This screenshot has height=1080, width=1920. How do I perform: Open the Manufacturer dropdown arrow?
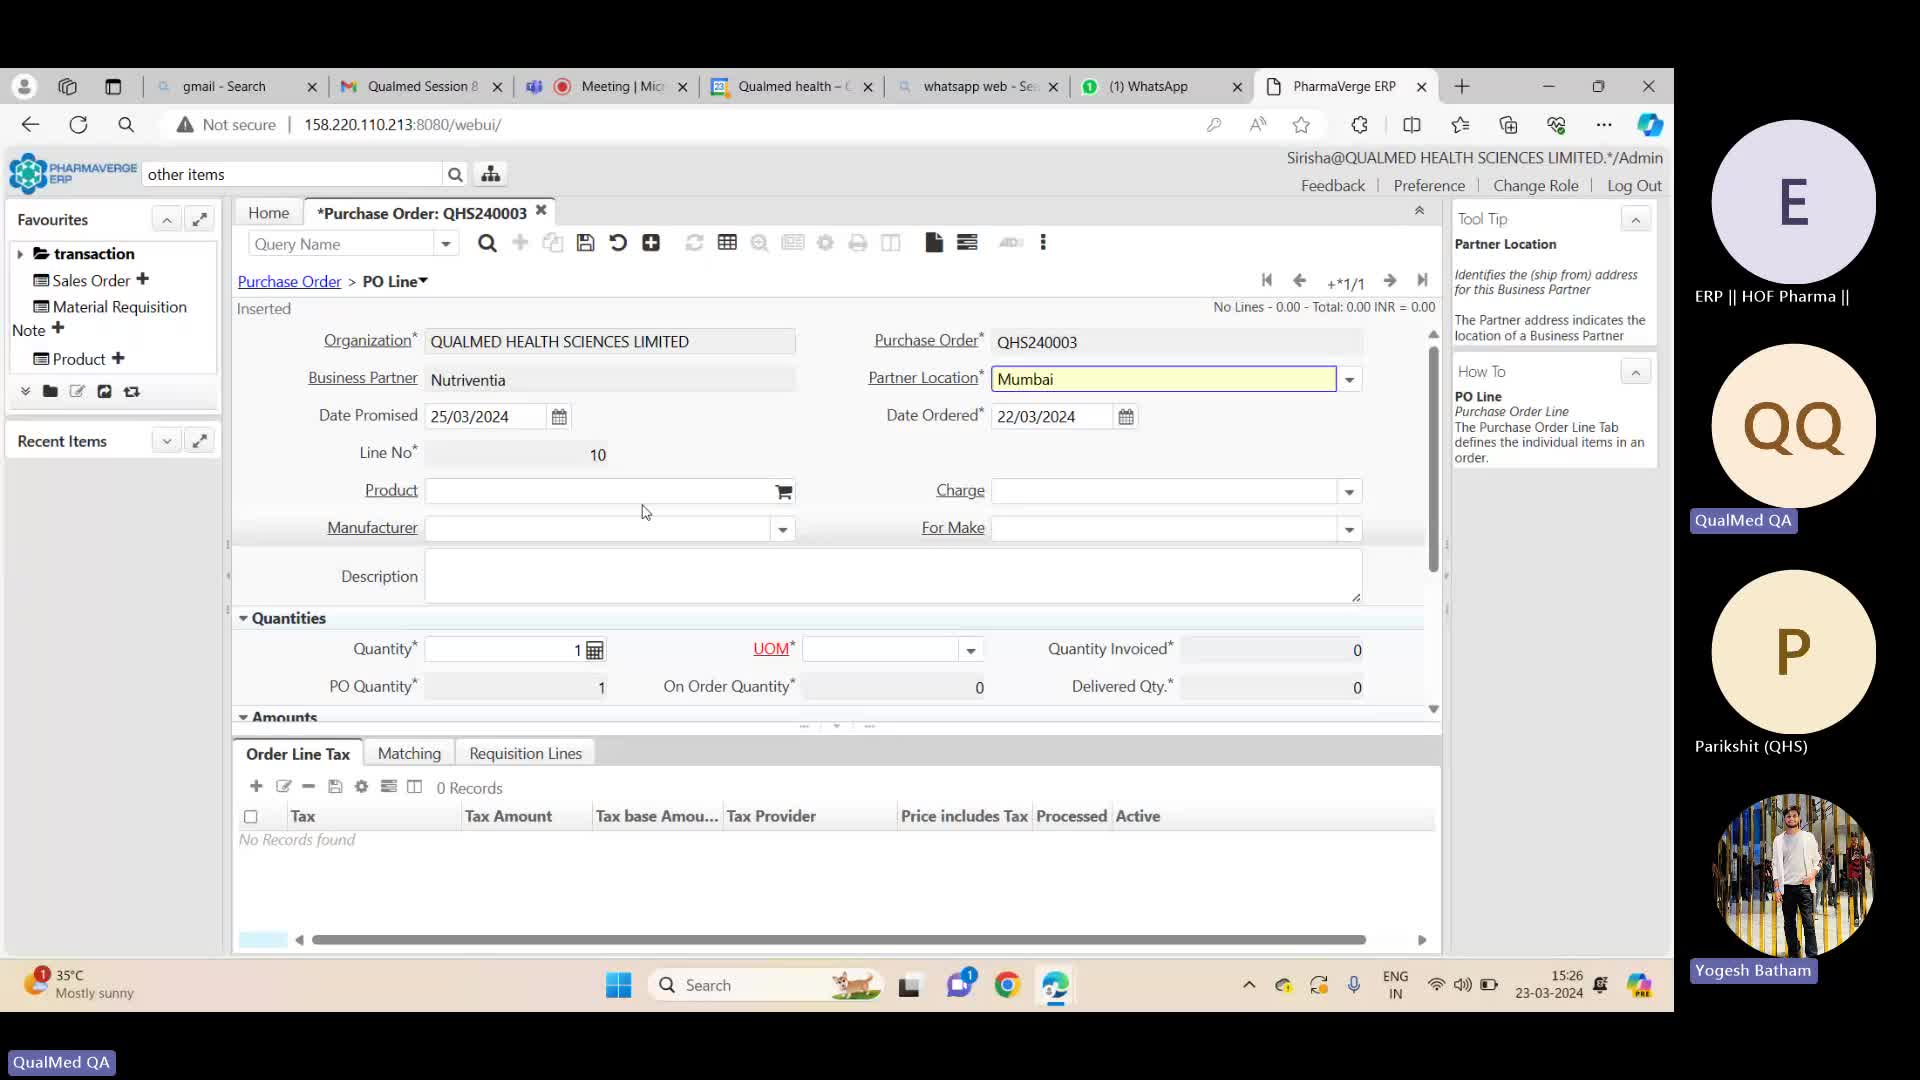point(783,530)
